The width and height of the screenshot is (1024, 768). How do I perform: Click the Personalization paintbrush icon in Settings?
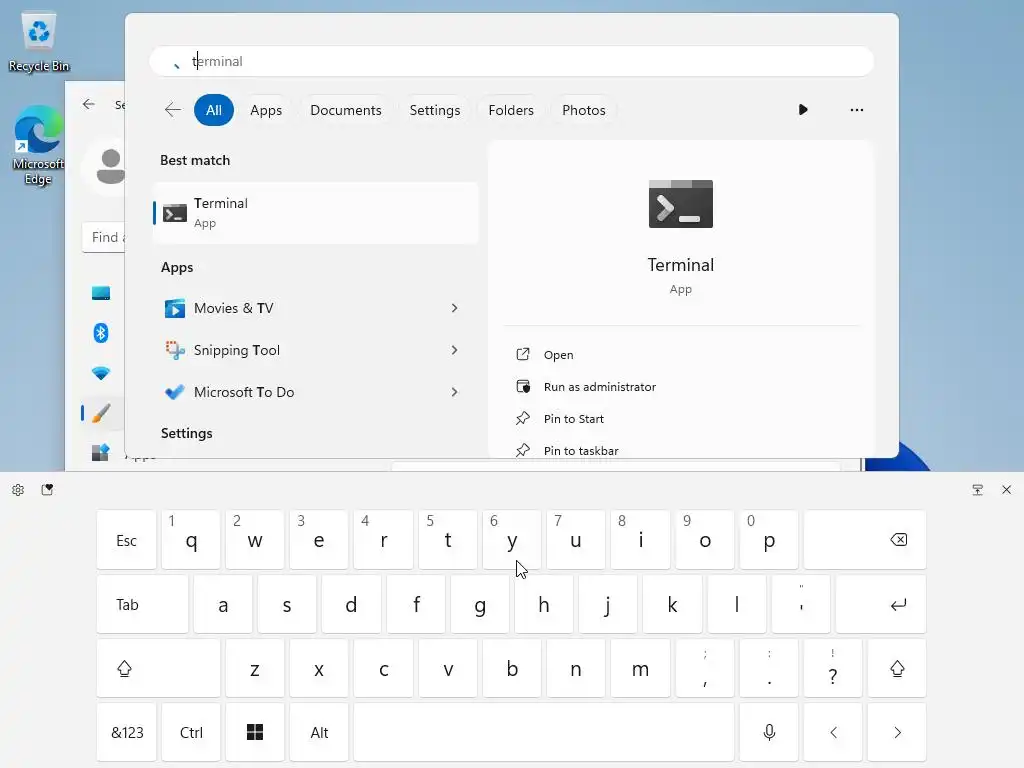click(101, 413)
